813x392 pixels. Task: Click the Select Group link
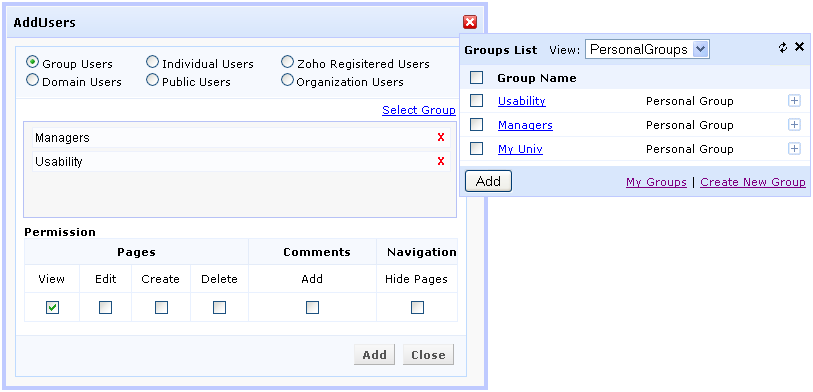click(419, 110)
